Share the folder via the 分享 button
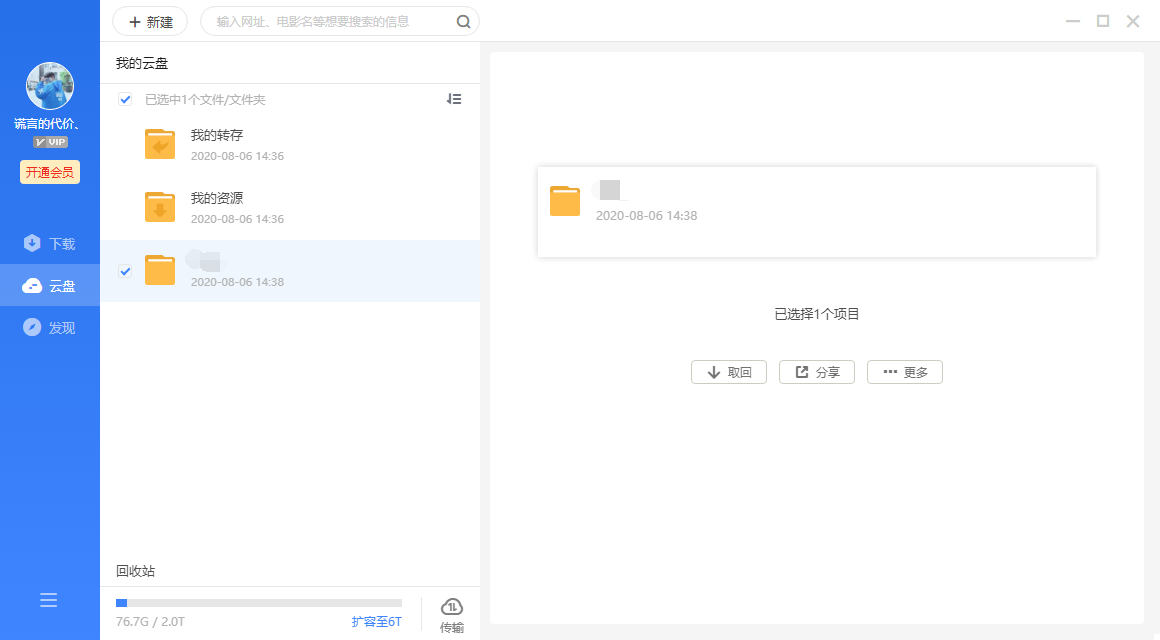This screenshot has width=1160, height=640. (x=816, y=371)
